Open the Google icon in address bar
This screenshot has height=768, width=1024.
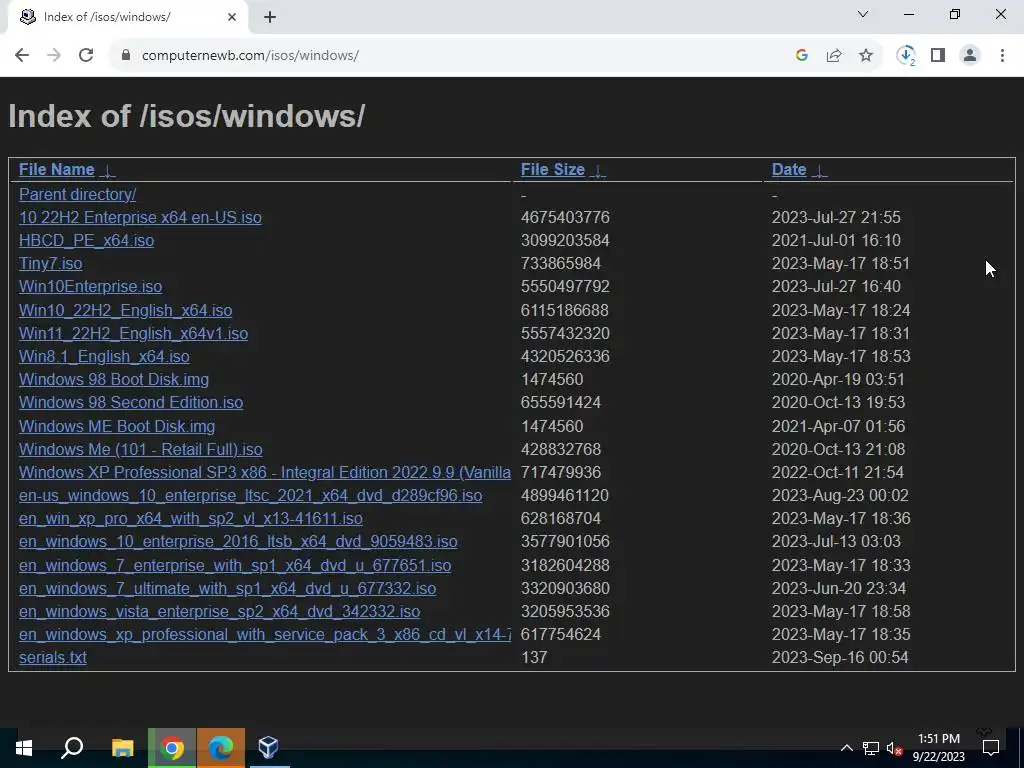tap(801, 56)
